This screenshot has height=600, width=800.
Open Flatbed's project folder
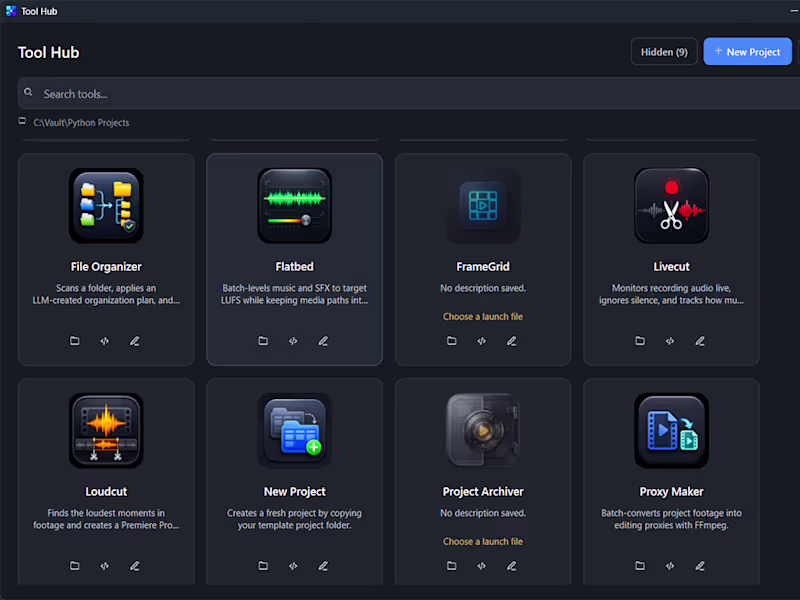click(263, 341)
